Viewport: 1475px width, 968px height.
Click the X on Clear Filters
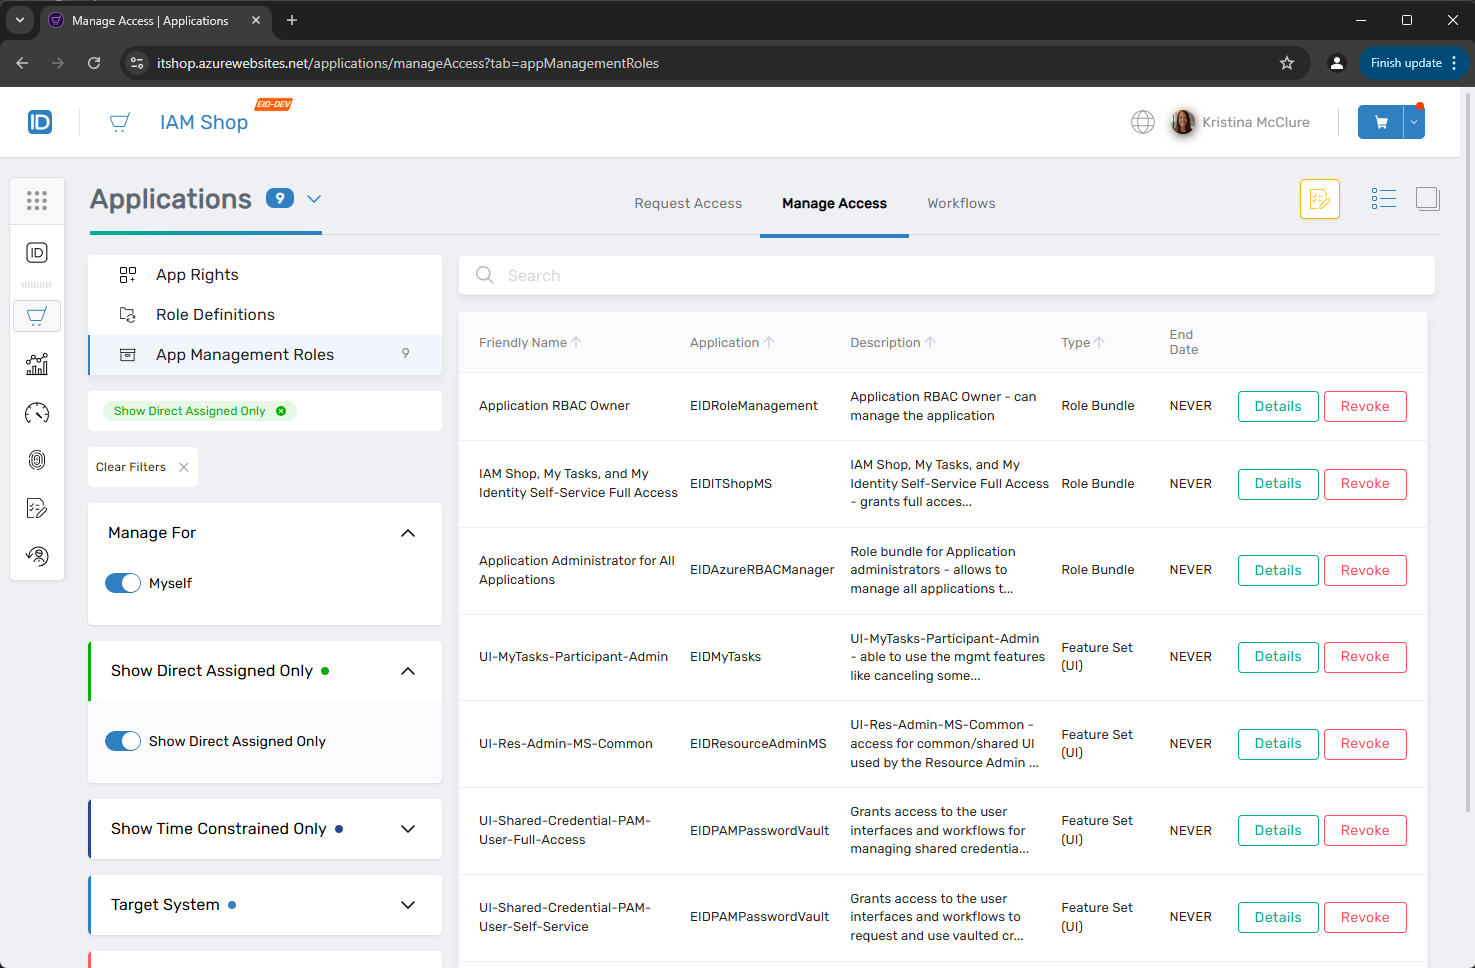[184, 467]
